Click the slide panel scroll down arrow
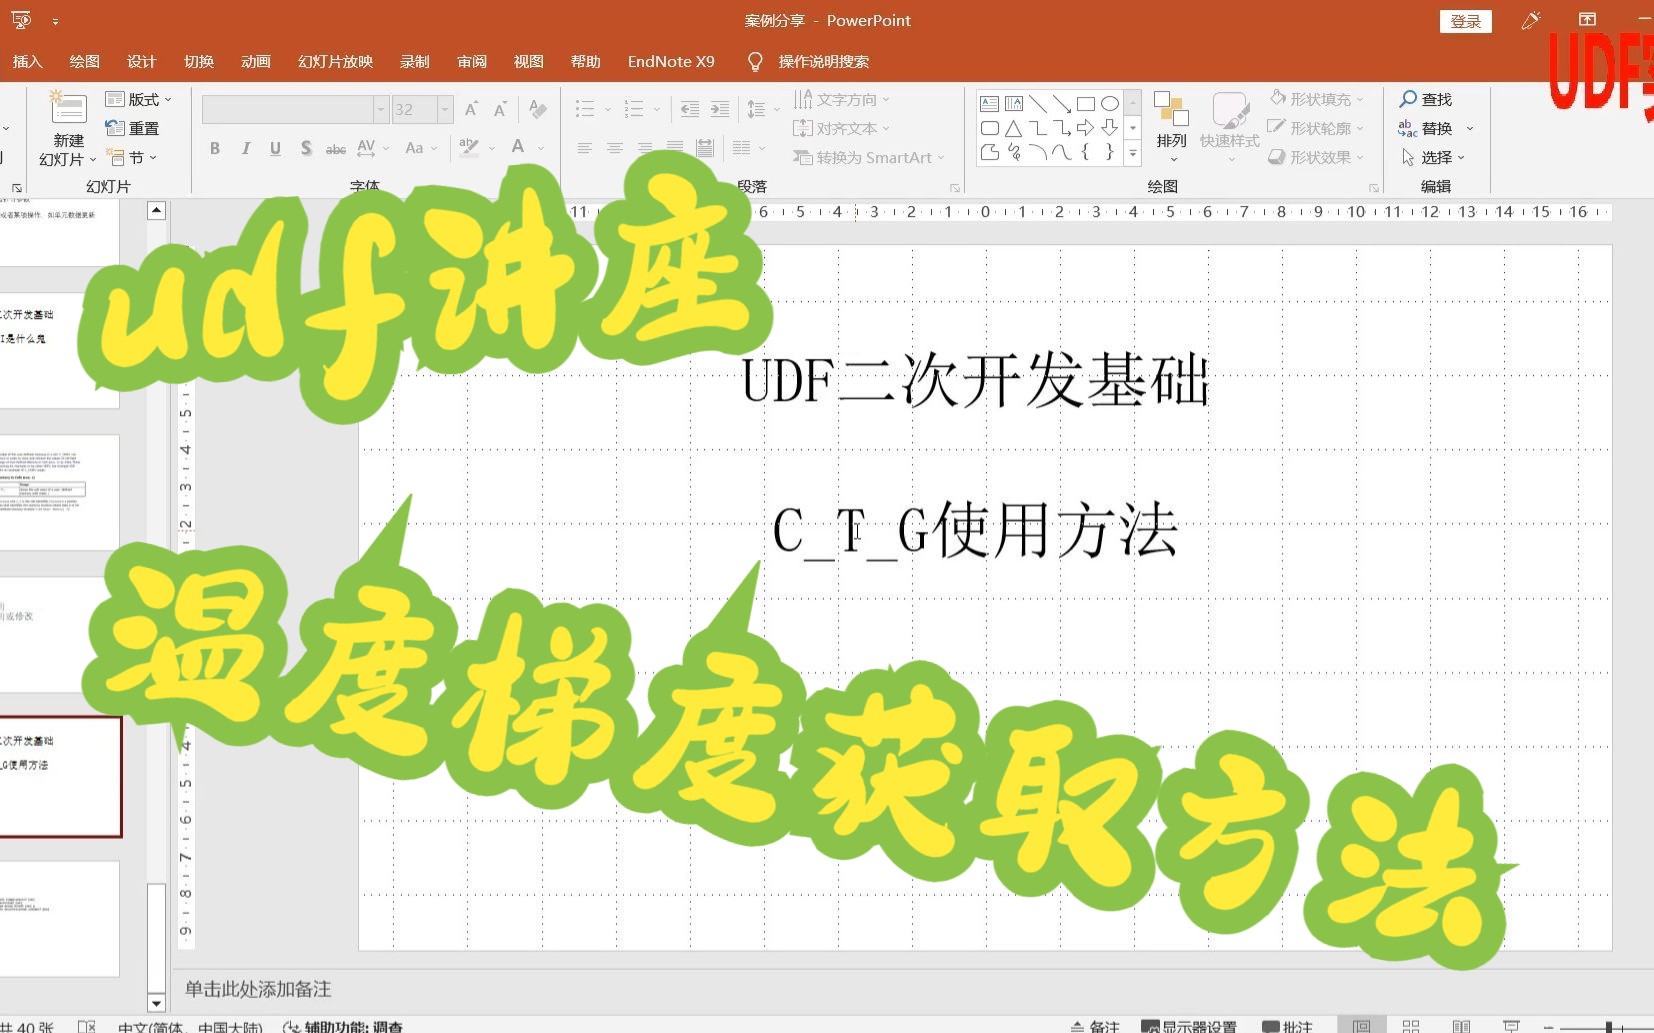The width and height of the screenshot is (1654, 1033). [156, 1002]
